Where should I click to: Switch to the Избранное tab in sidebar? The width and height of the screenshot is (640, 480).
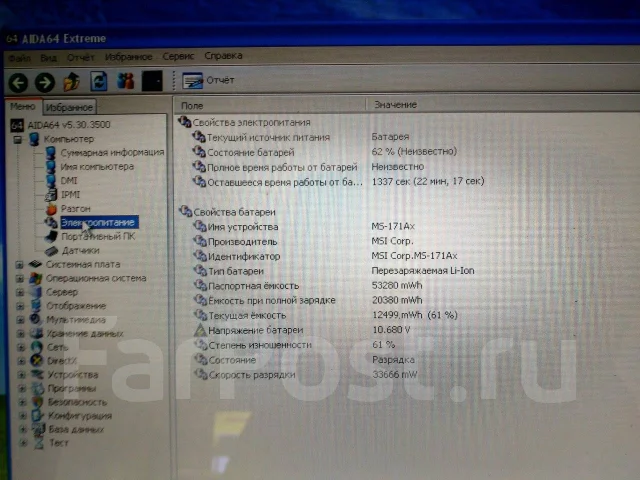(x=69, y=107)
